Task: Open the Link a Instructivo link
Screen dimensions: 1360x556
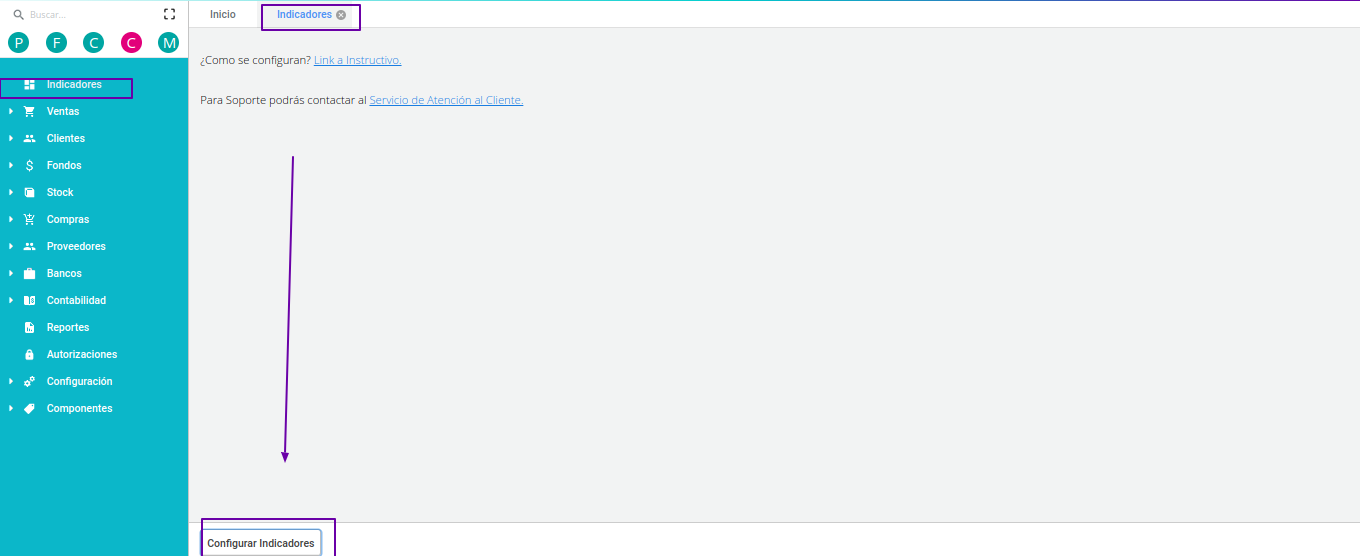Action: coord(357,61)
